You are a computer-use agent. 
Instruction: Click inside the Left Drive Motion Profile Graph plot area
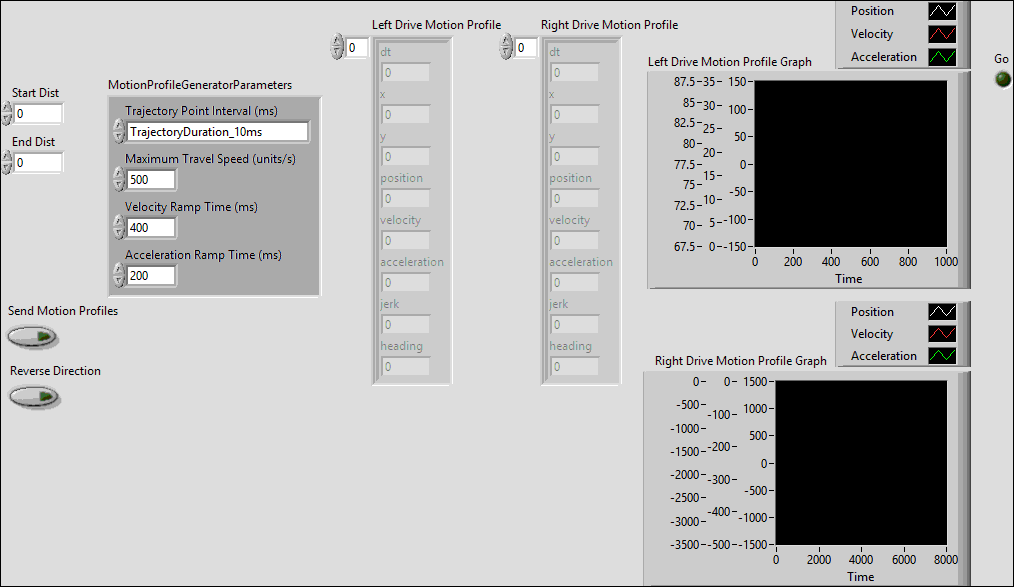(850, 165)
